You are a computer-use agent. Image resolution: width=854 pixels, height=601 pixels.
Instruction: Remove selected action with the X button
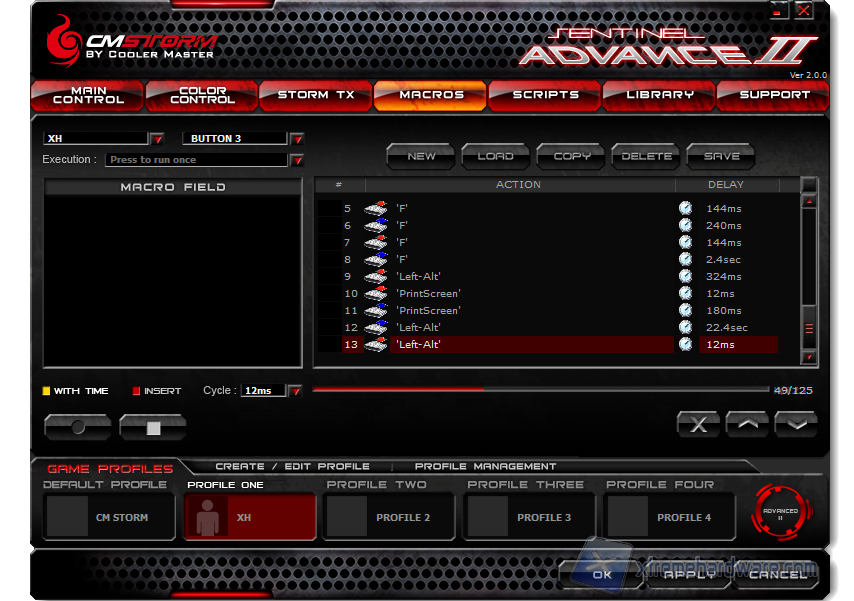[698, 424]
